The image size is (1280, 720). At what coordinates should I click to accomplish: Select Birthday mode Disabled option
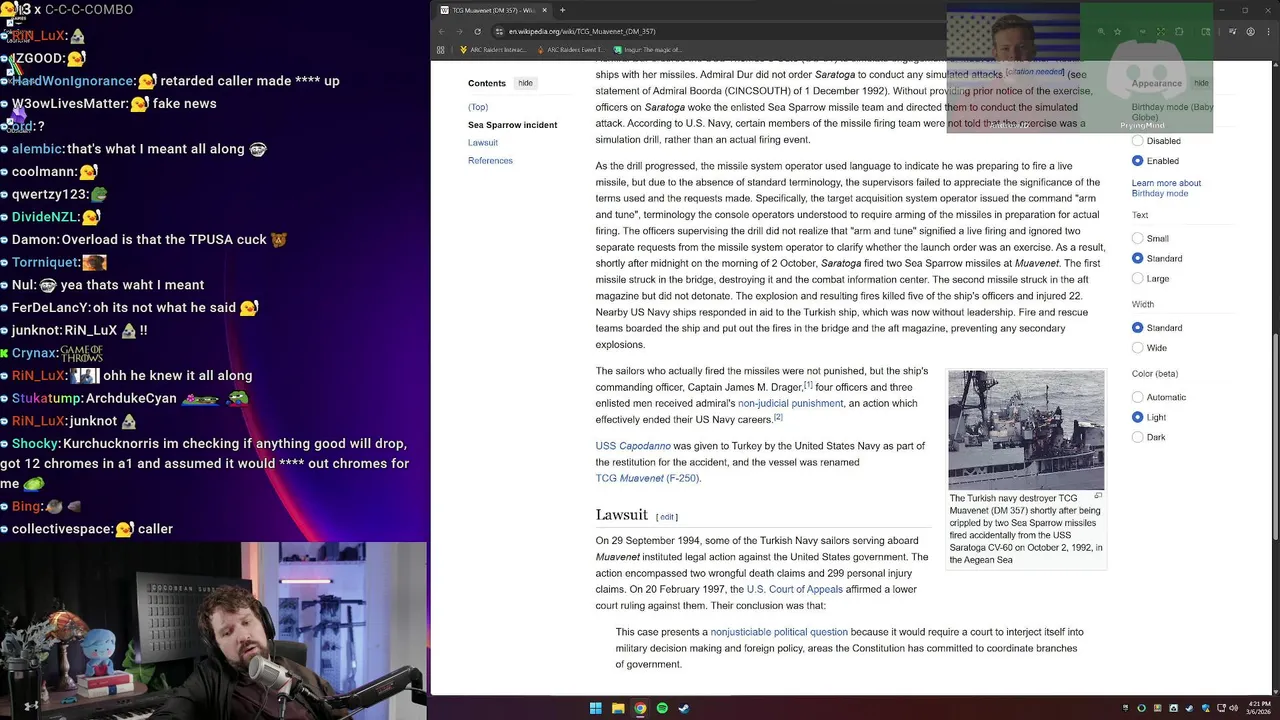(x=1138, y=141)
